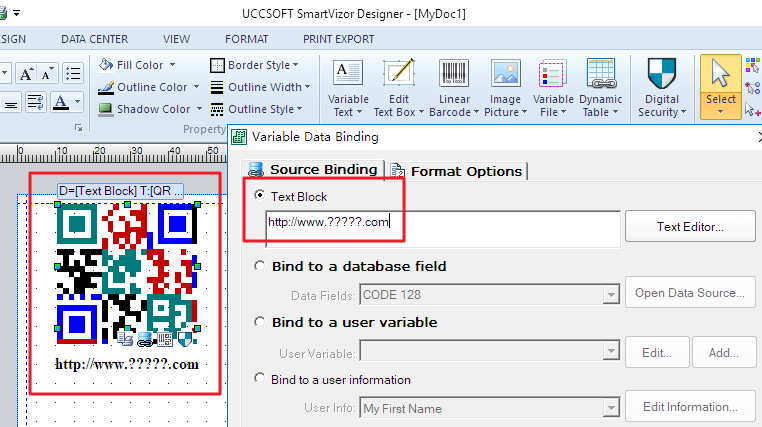Select the QR code object on canvas
This screenshot has height=427, width=762.
[x=127, y=273]
